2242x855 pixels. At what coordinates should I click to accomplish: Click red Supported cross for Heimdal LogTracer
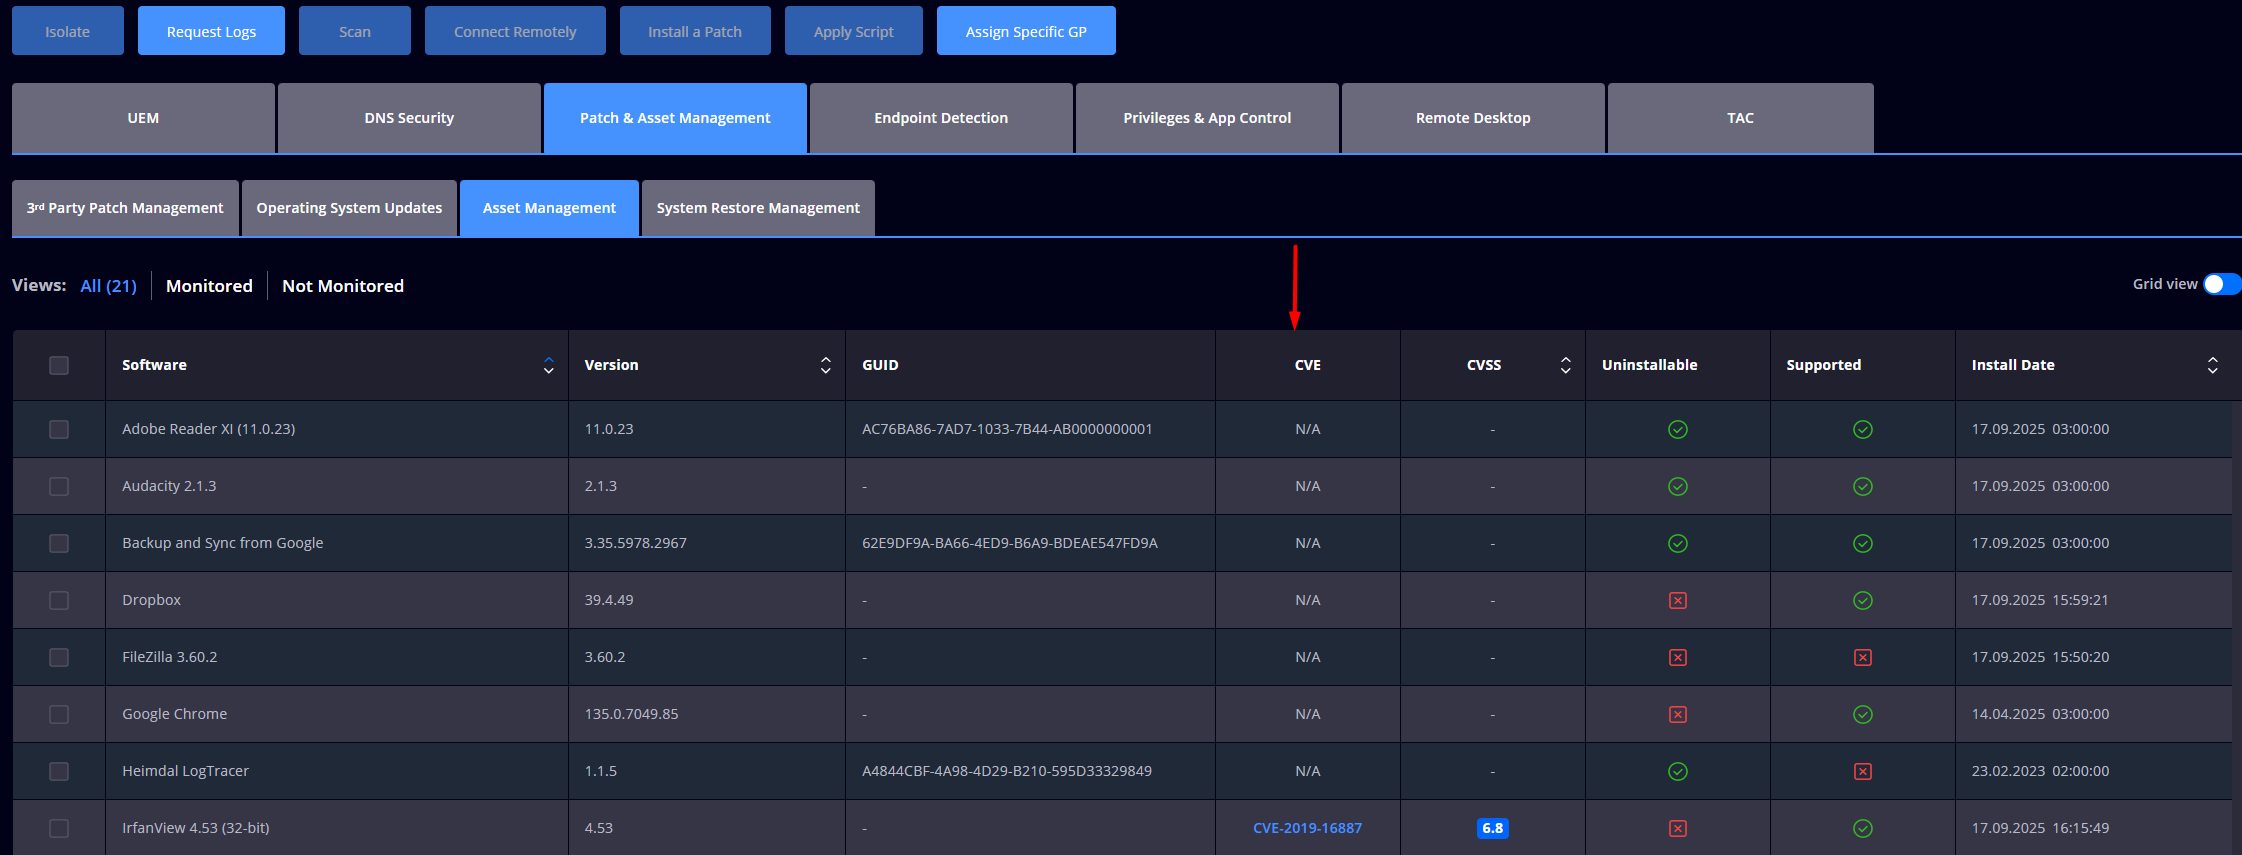click(1863, 771)
